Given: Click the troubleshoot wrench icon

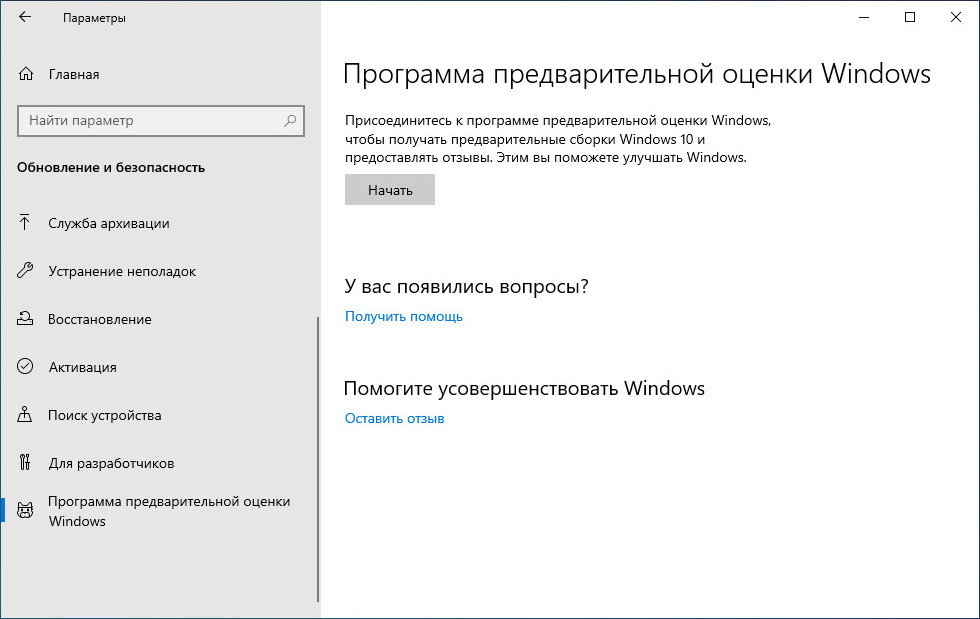Looking at the screenshot, I should coord(25,271).
